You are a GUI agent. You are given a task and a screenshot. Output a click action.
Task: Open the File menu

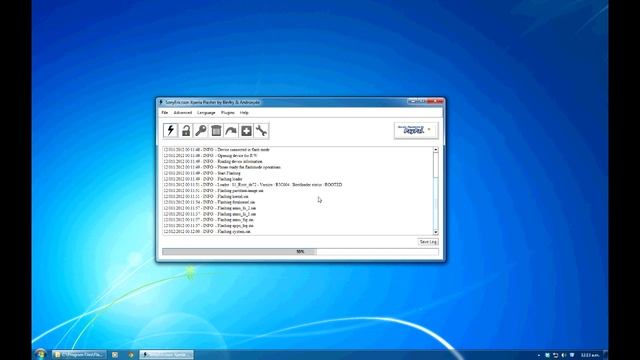[164, 113]
